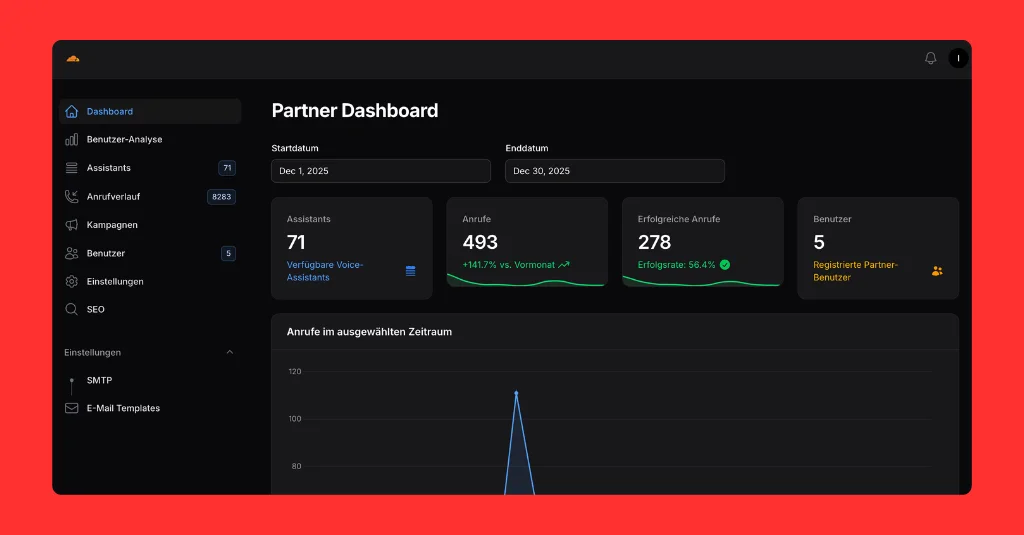Open the Enddatum date picker
Image resolution: width=1024 pixels, height=535 pixels.
(614, 171)
